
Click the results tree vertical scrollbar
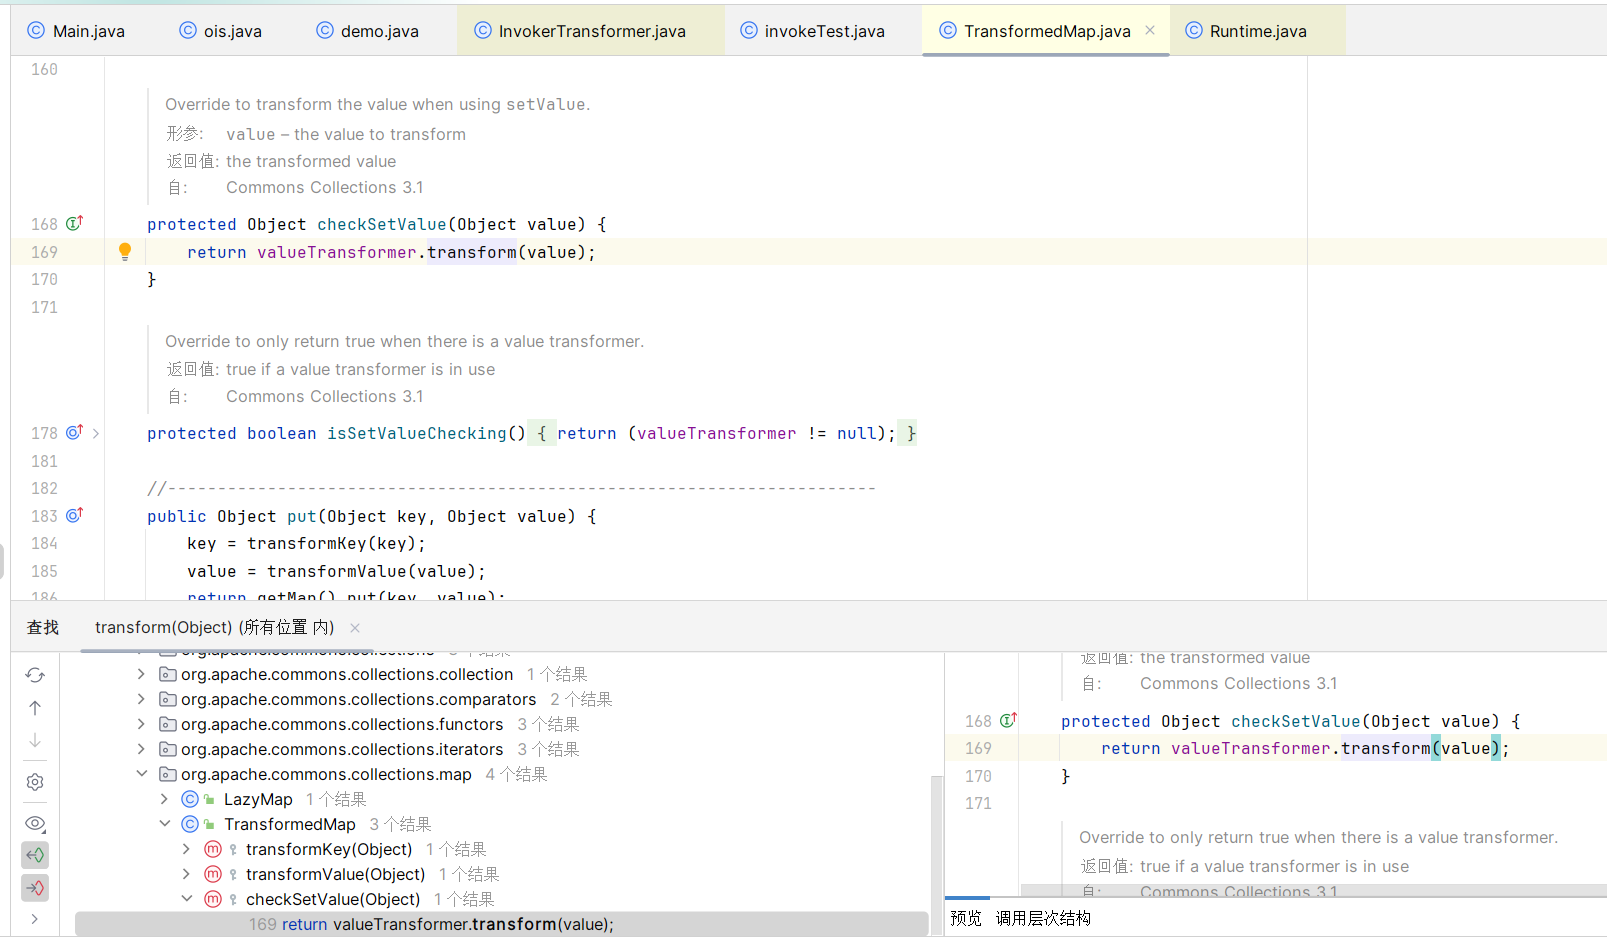tap(936, 855)
